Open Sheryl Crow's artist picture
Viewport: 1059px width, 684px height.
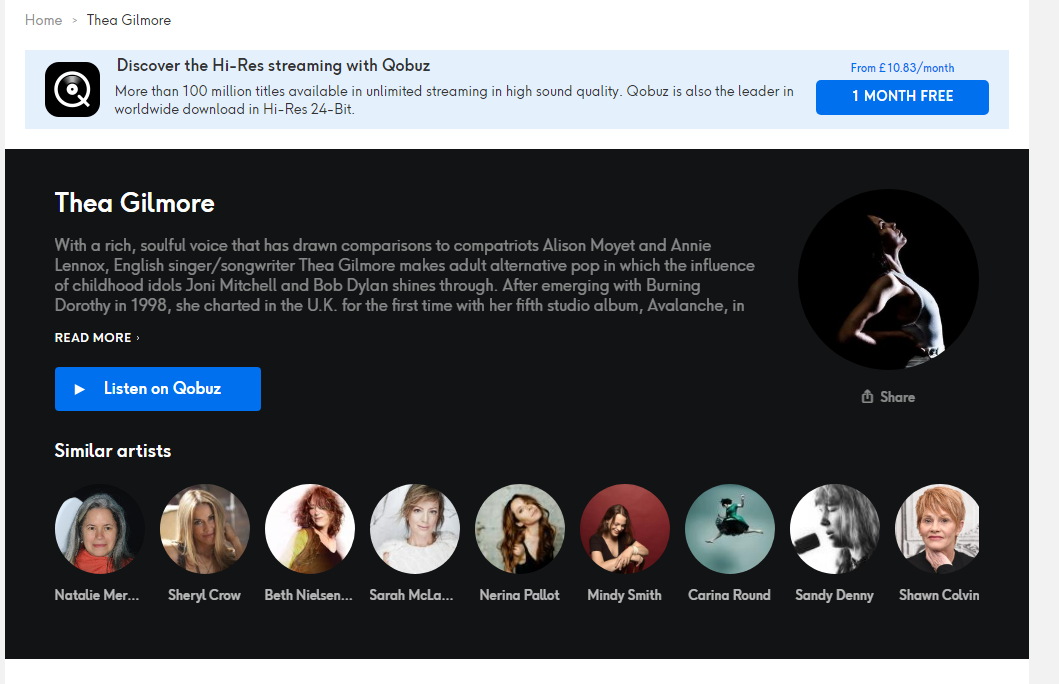click(205, 529)
